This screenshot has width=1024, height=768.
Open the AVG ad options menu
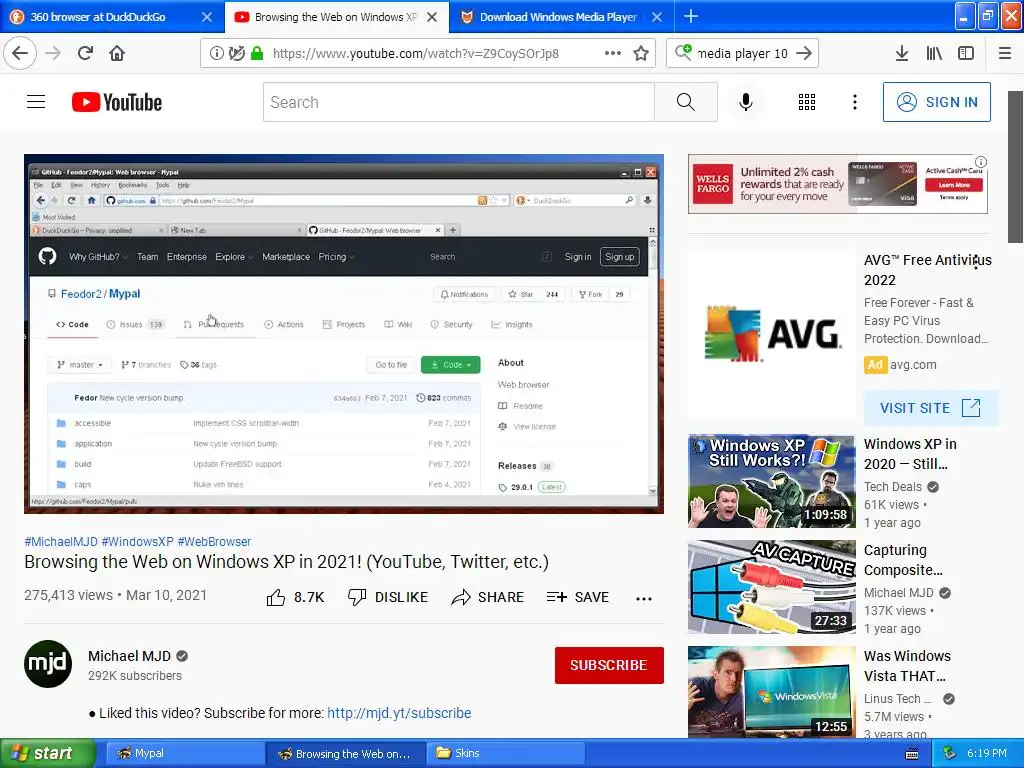click(976, 263)
